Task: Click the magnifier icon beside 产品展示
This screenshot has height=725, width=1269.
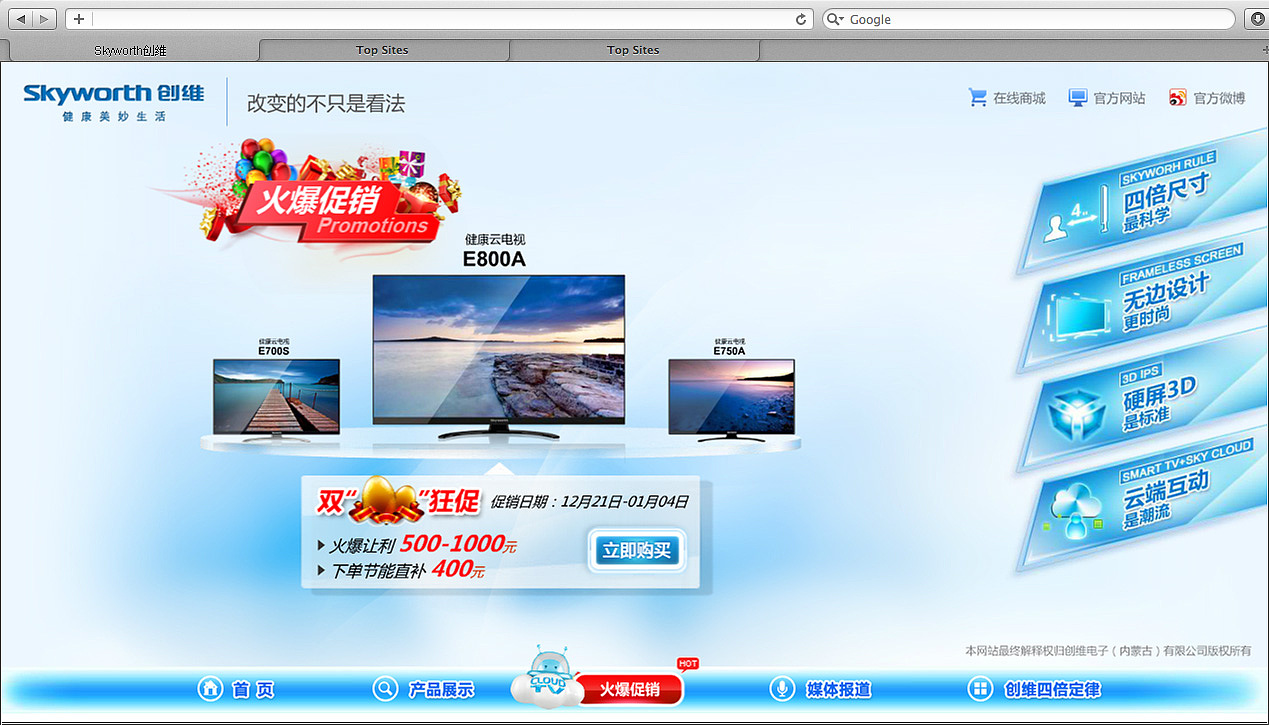Action: (x=385, y=689)
